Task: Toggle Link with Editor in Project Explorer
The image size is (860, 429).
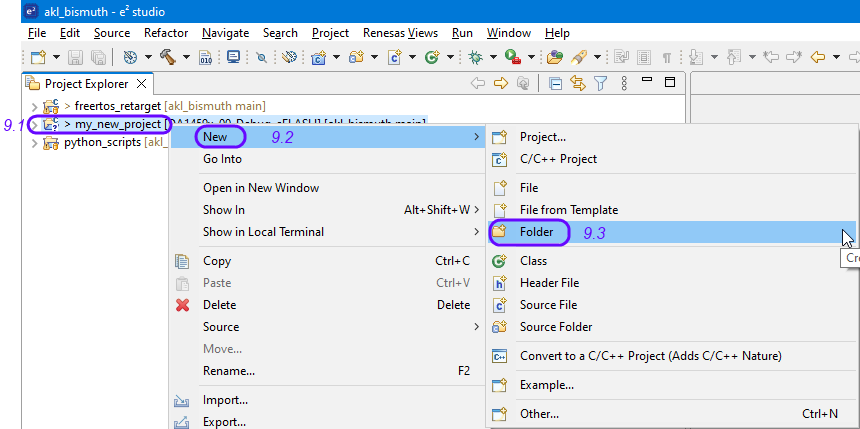Action: [x=578, y=83]
